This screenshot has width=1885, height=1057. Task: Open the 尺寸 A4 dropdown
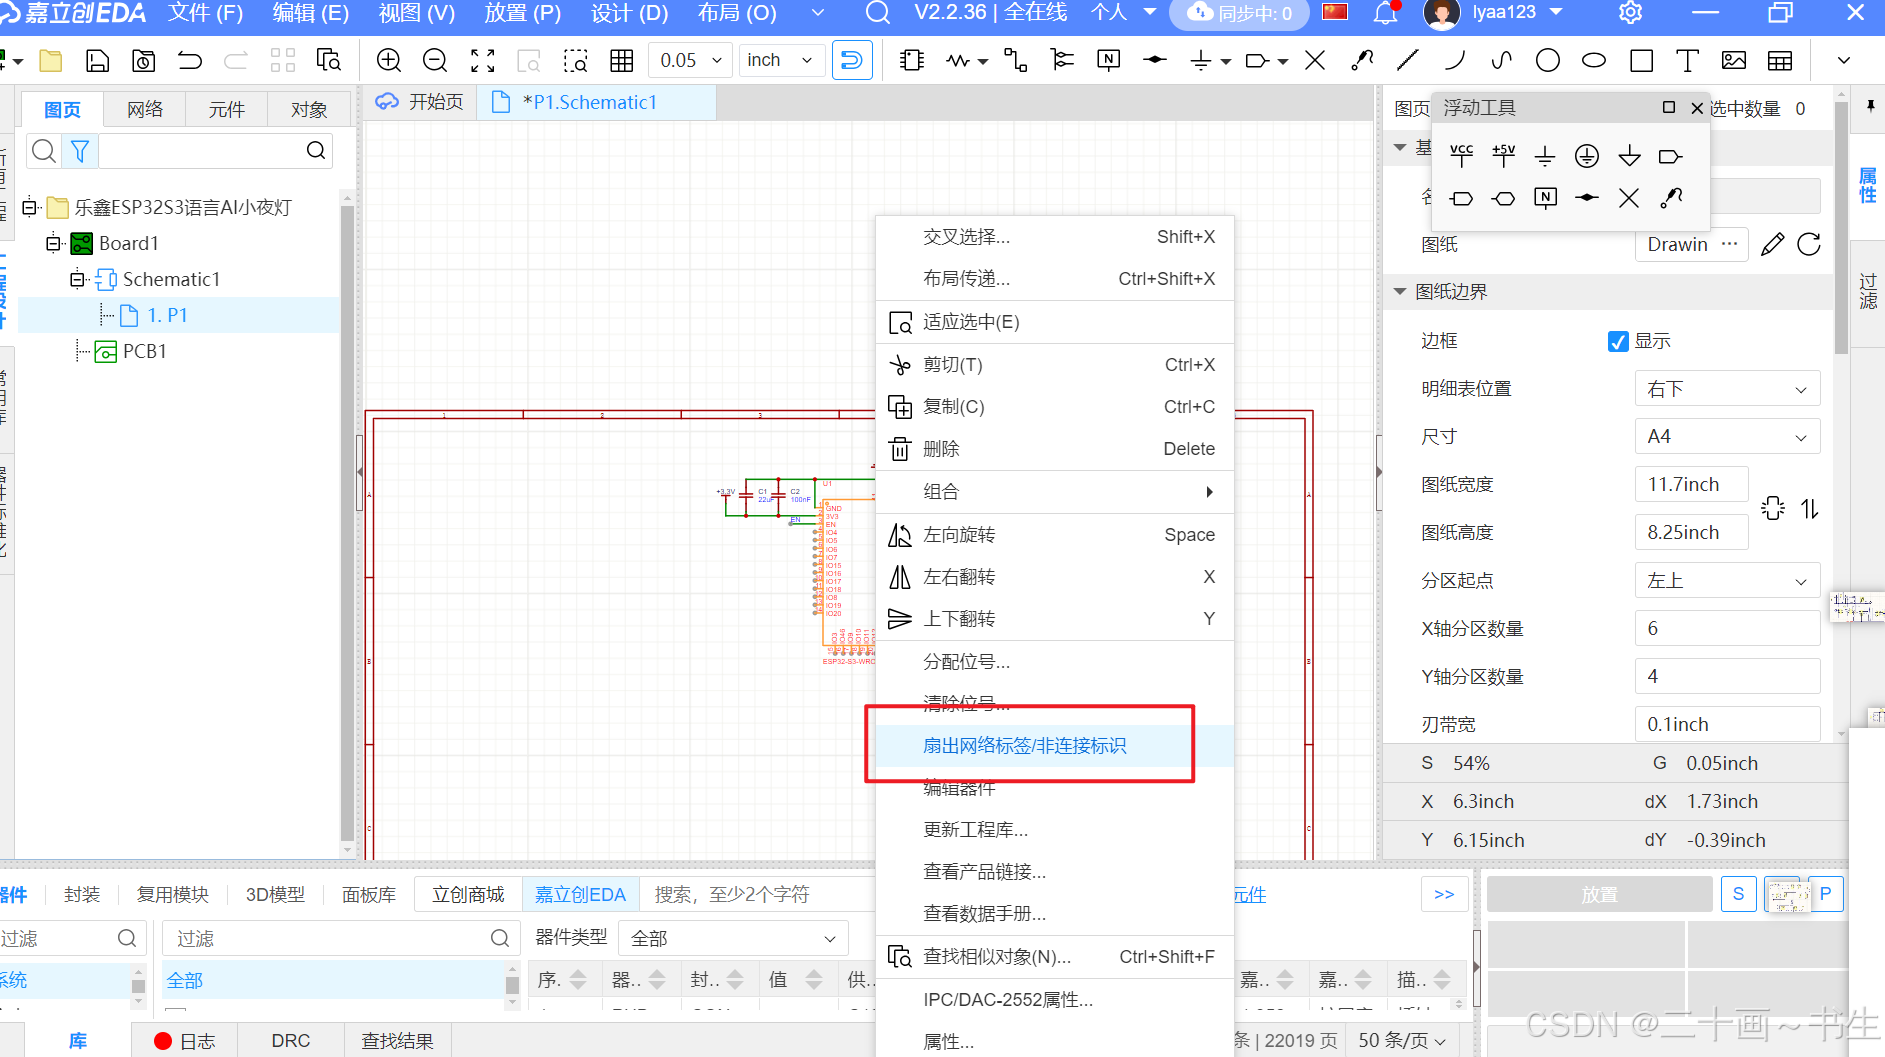click(x=1727, y=437)
